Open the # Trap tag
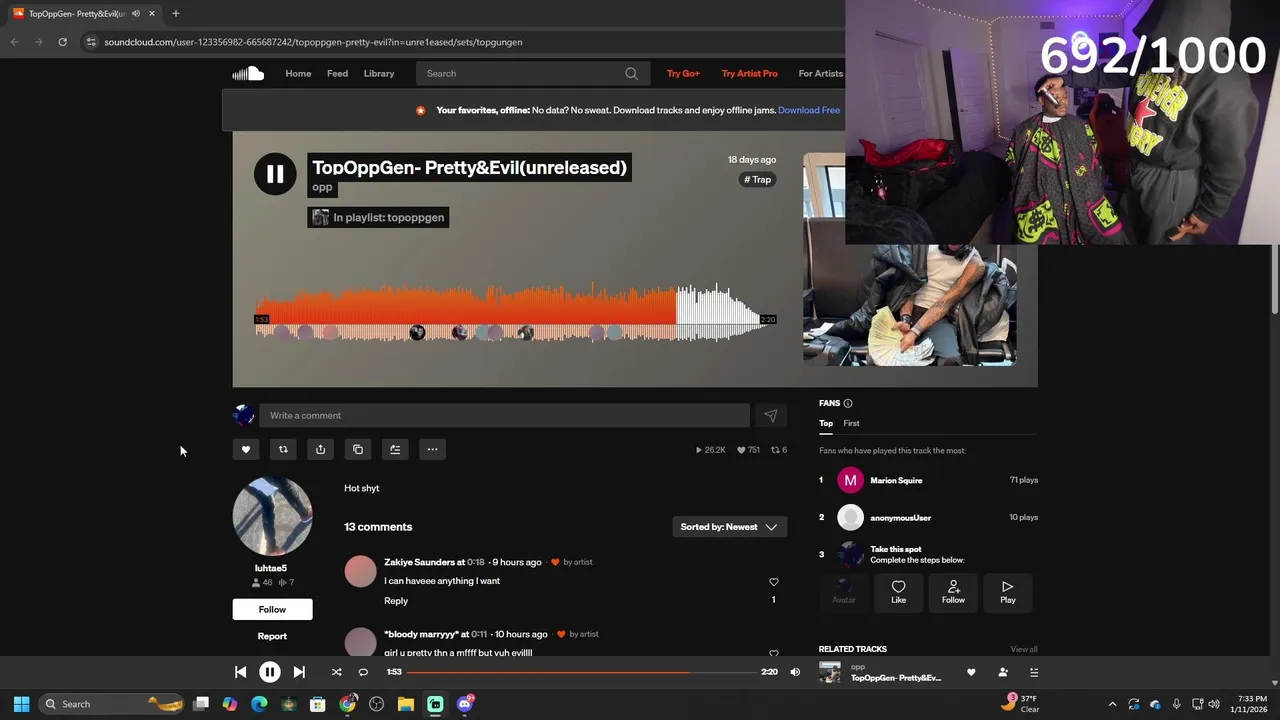The image size is (1280, 720). click(x=757, y=180)
